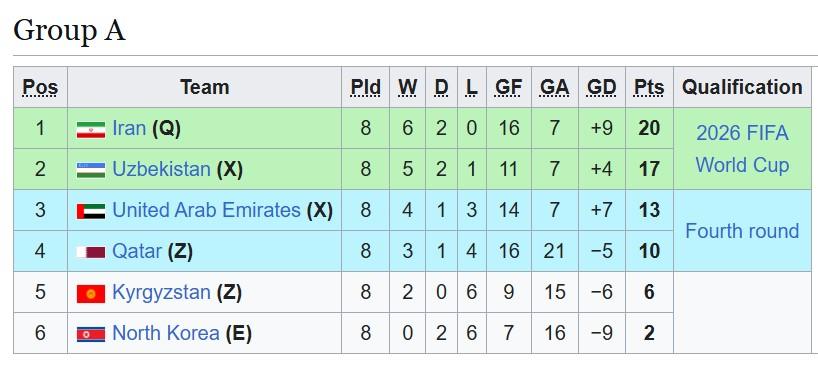Click the Group A section heading

click(x=69, y=30)
